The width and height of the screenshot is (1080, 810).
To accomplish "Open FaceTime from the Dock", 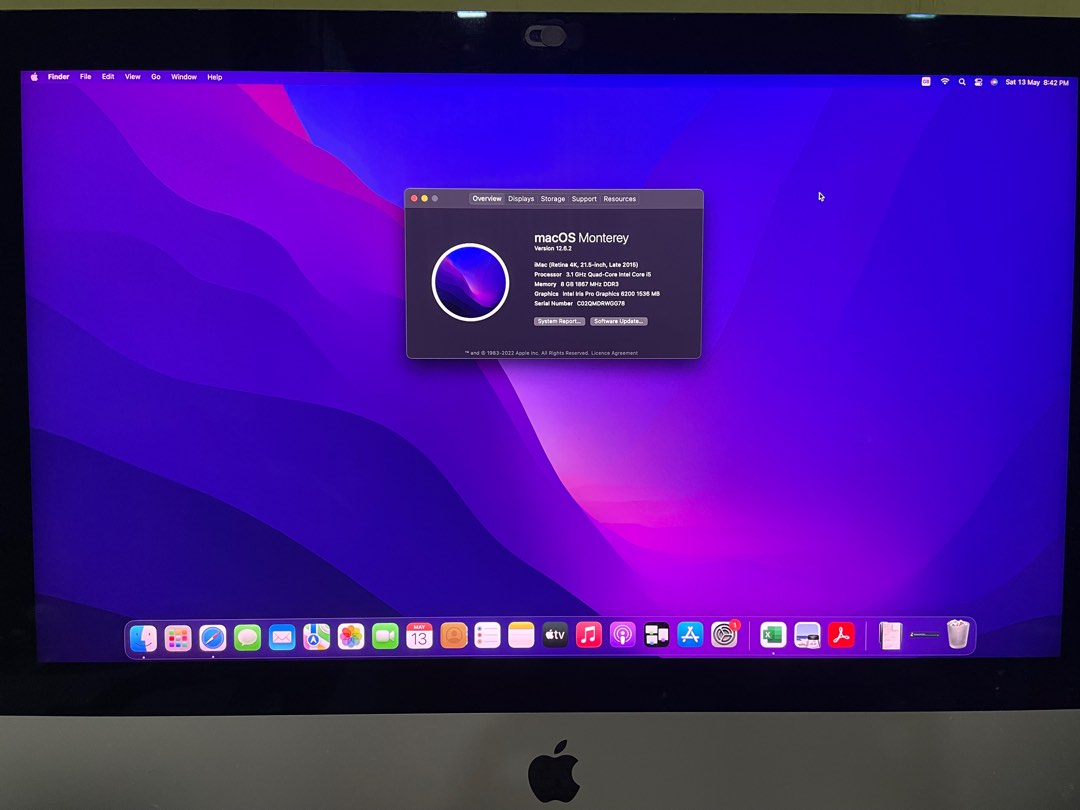I will coord(386,635).
